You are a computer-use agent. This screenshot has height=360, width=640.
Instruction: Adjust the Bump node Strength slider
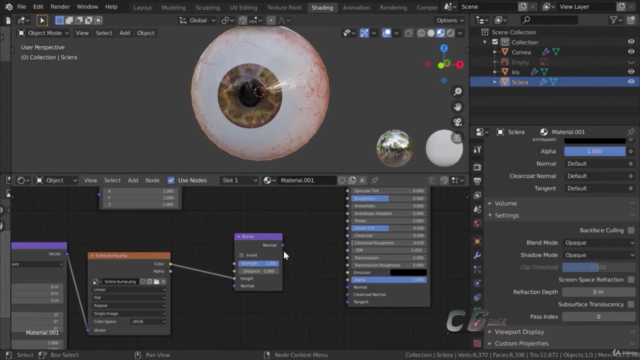(x=258, y=264)
